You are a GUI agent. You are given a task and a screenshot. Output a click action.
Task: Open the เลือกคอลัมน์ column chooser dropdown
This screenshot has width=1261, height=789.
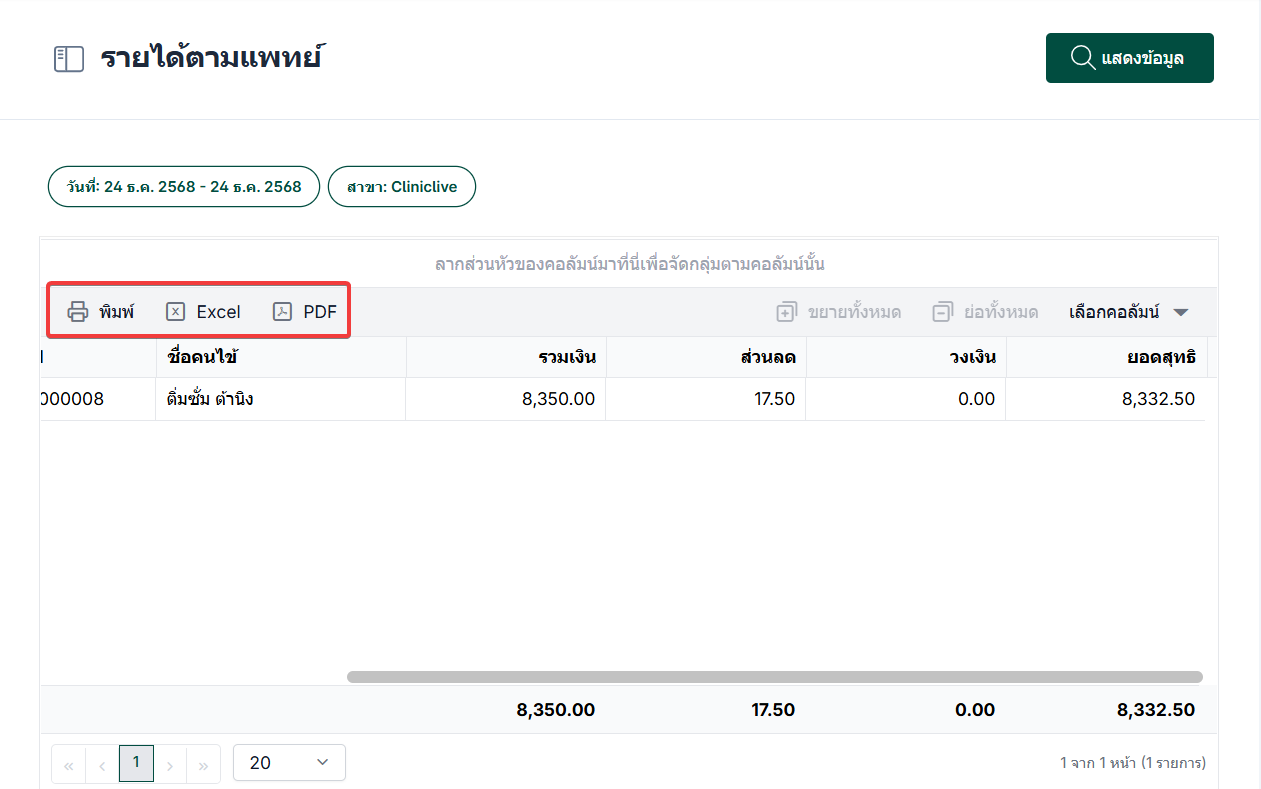(x=1128, y=312)
